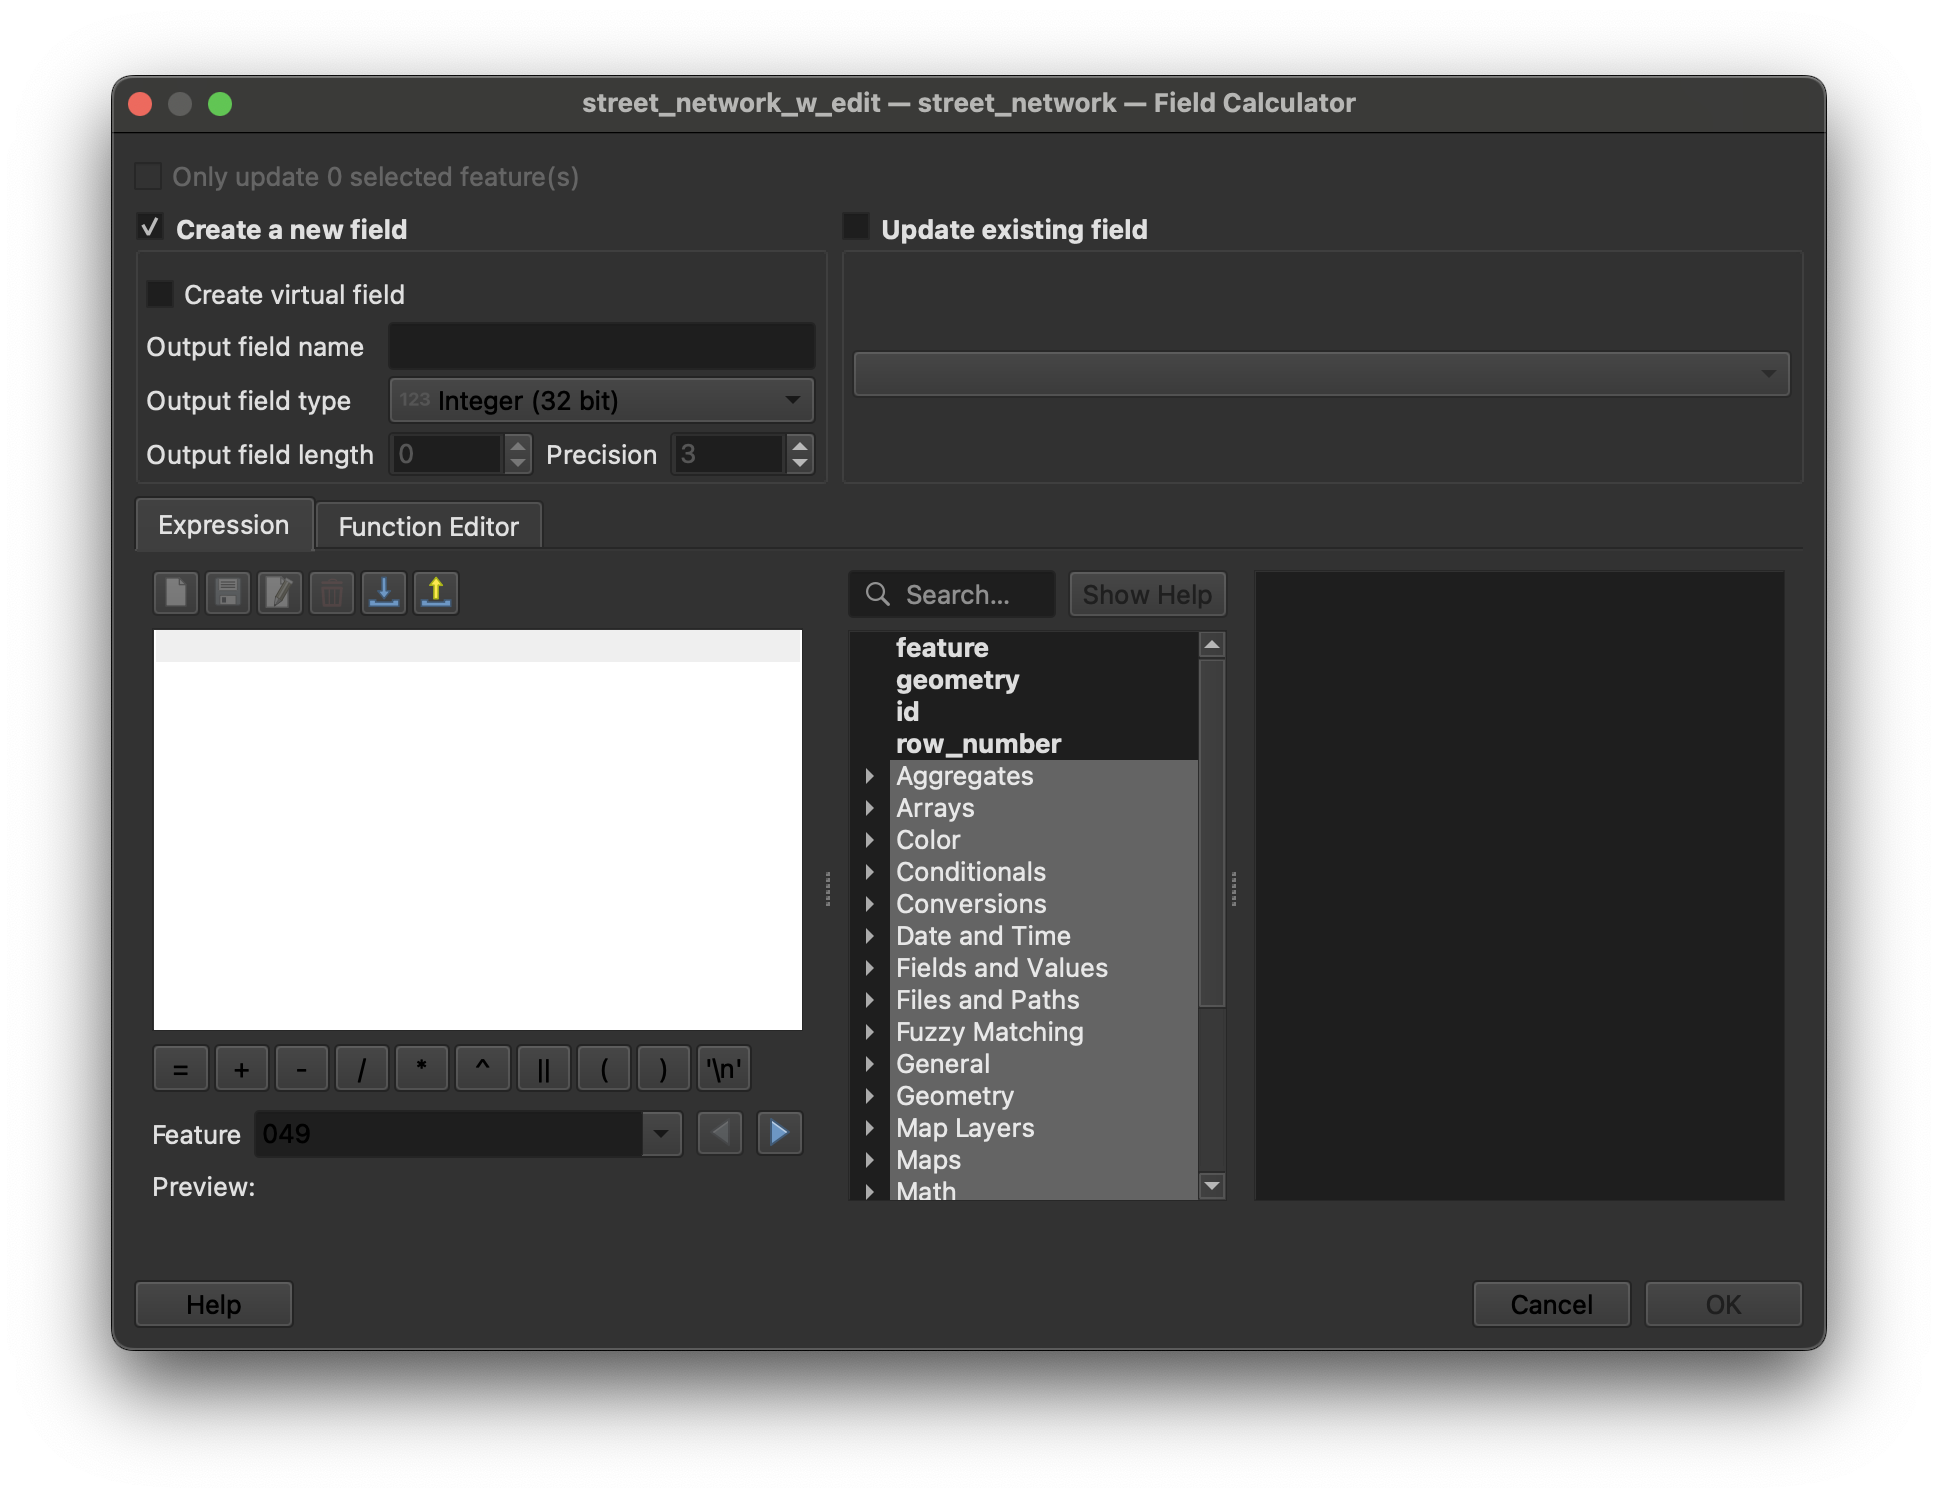1938x1498 pixels.
Task: Click the delete expression trash icon
Action: [332, 593]
